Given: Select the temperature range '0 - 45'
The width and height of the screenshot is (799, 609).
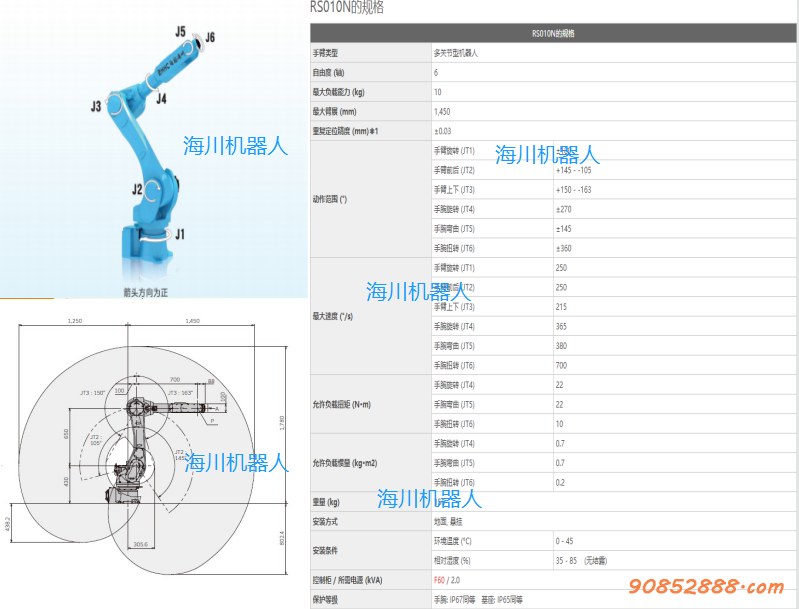Looking at the screenshot, I should point(564,541).
